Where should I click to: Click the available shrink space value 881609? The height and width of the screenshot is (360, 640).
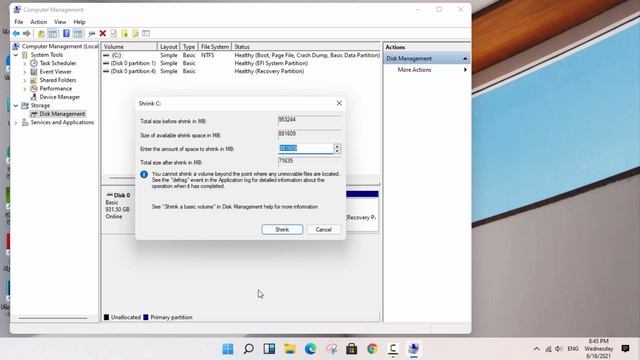coord(309,134)
